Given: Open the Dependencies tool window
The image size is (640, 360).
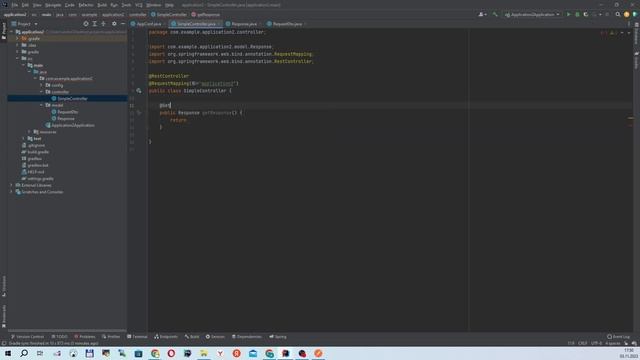Looking at the screenshot, I should (247, 337).
